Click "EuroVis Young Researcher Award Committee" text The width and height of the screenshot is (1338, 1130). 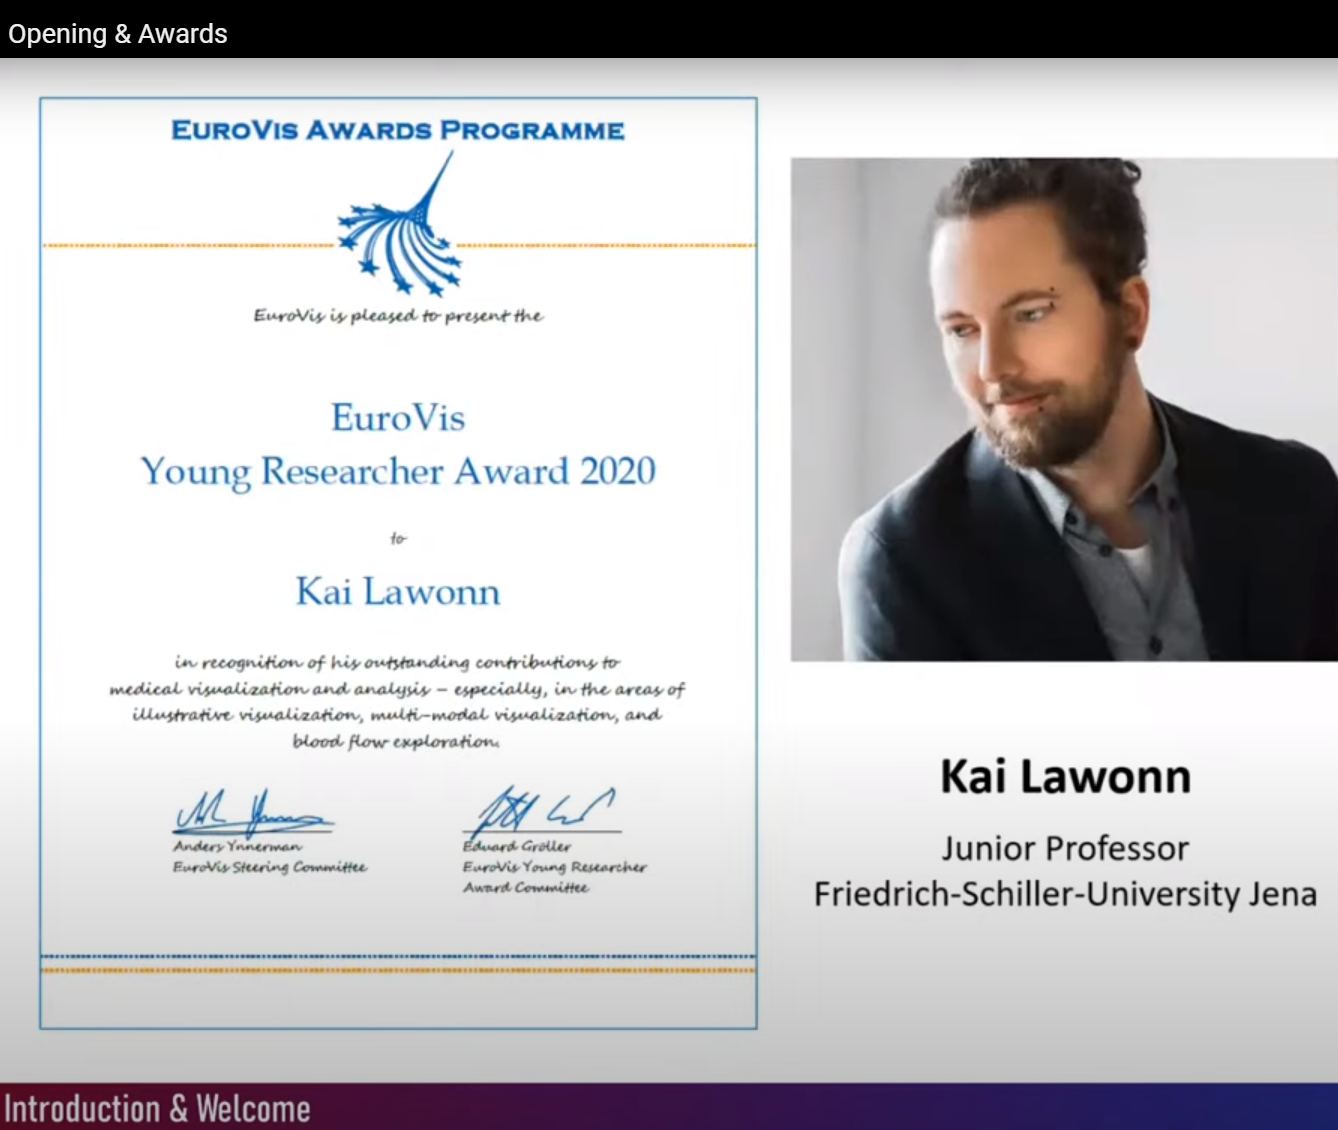554,877
